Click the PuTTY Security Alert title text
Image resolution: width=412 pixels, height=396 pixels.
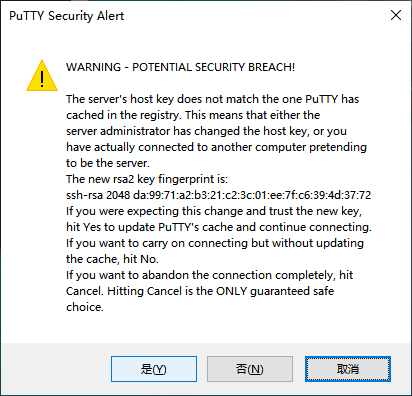point(67,16)
